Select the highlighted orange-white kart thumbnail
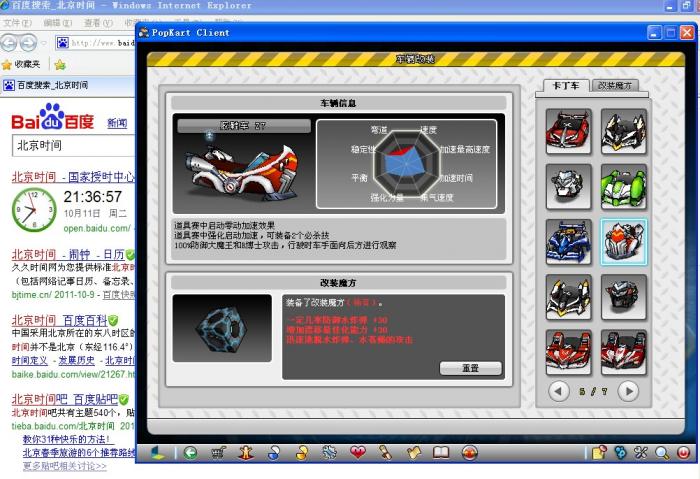 click(x=624, y=242)
